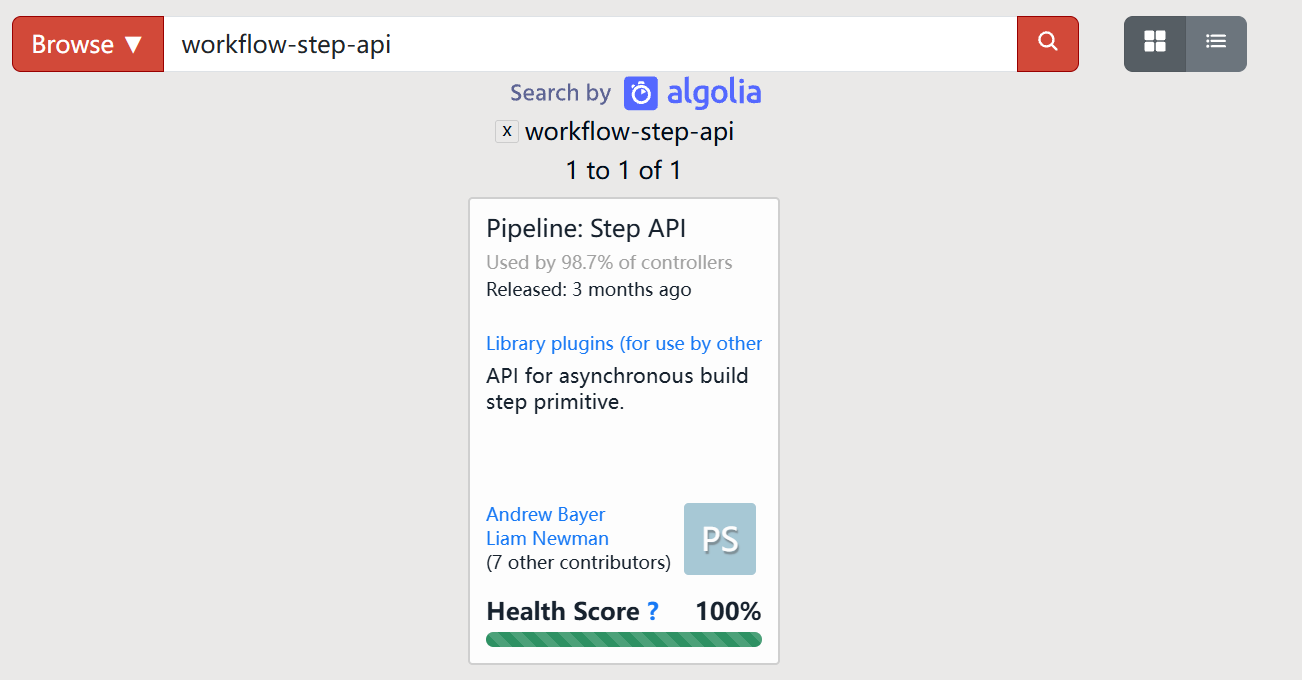
Task: Click the 7 other contributors text
Action: pos(578,562)
